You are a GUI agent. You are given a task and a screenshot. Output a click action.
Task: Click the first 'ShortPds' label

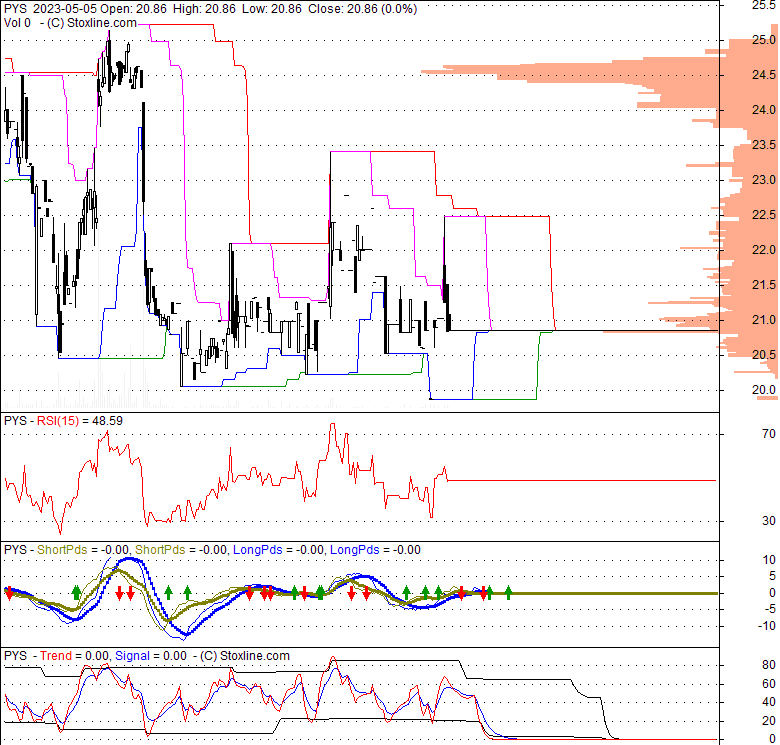[62, 550]
